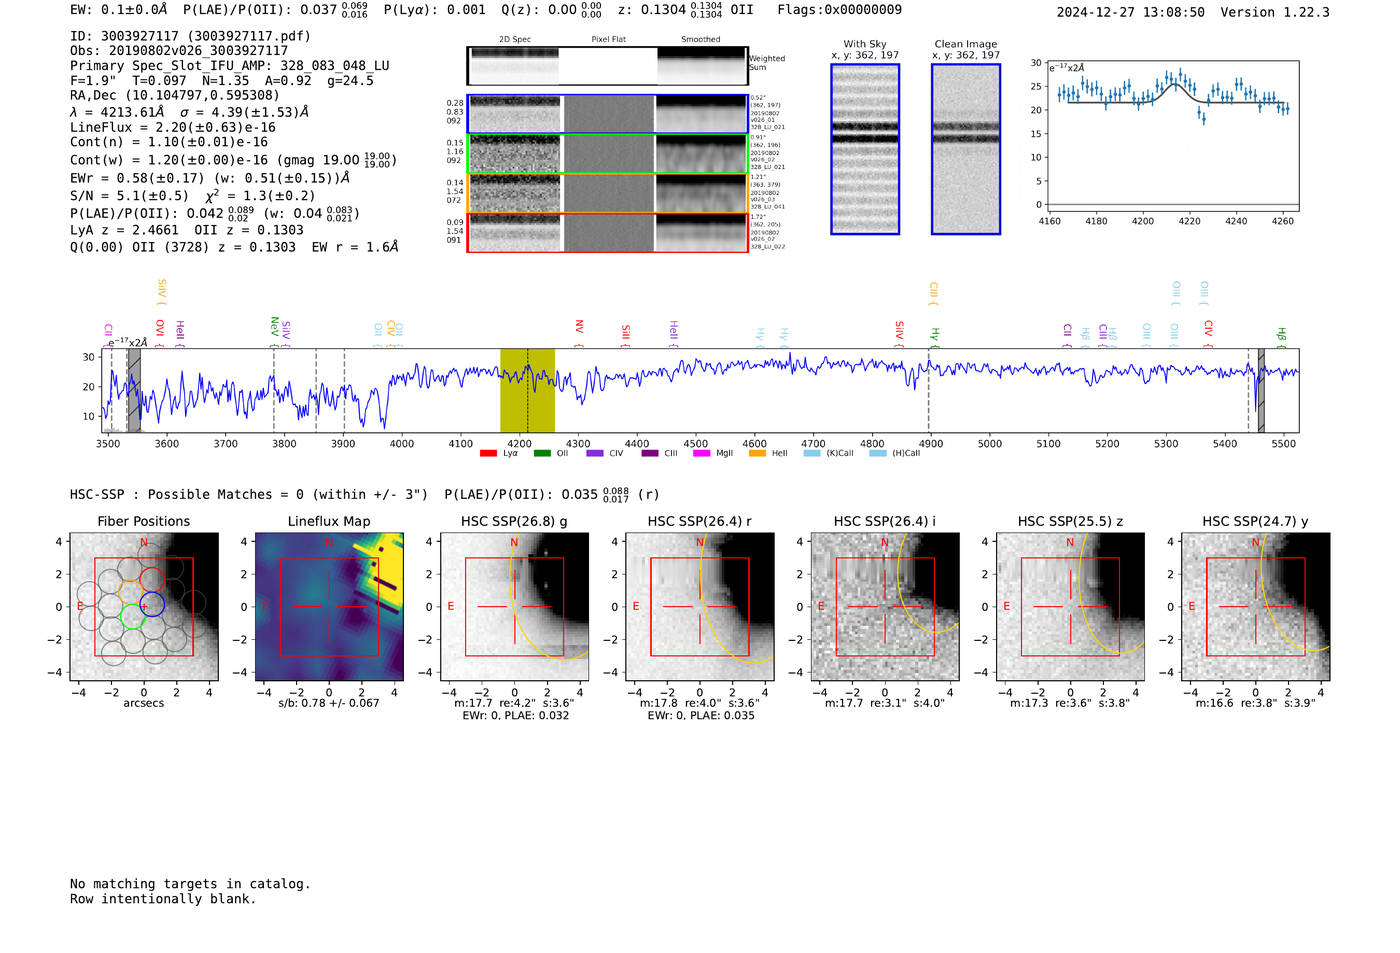Click the 'Primary Spec_Slot_IFU_AMP: 328_083_048_LU' line

tap(230, 66)
